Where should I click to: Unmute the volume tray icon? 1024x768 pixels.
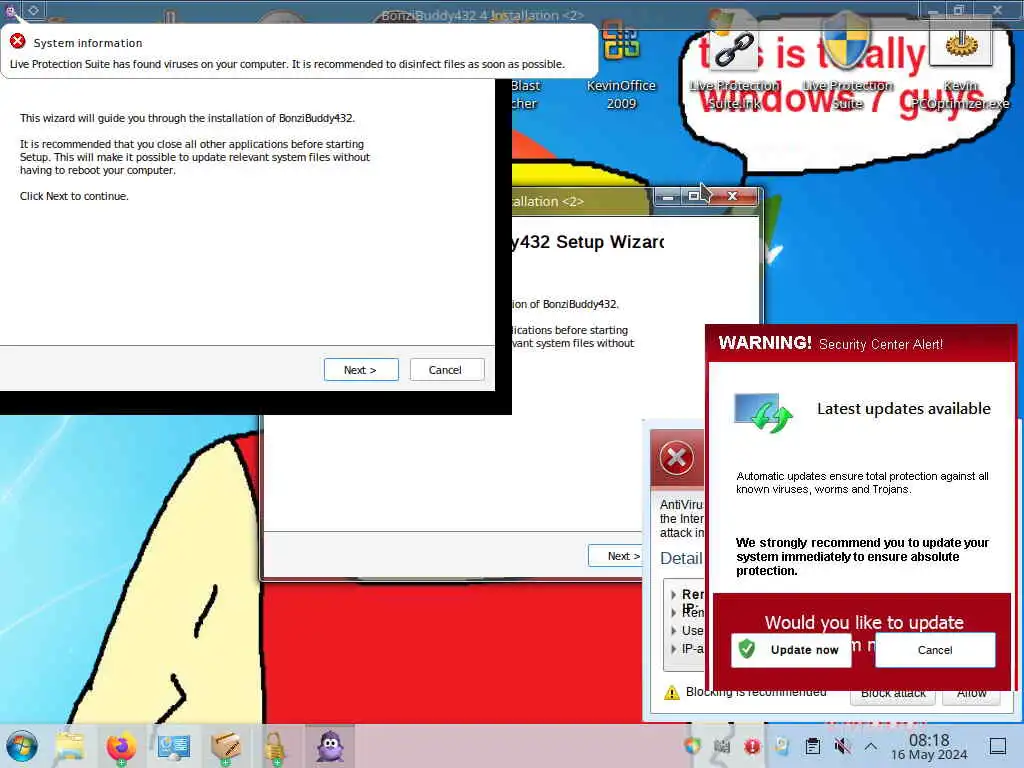click(x=842, y=746)
